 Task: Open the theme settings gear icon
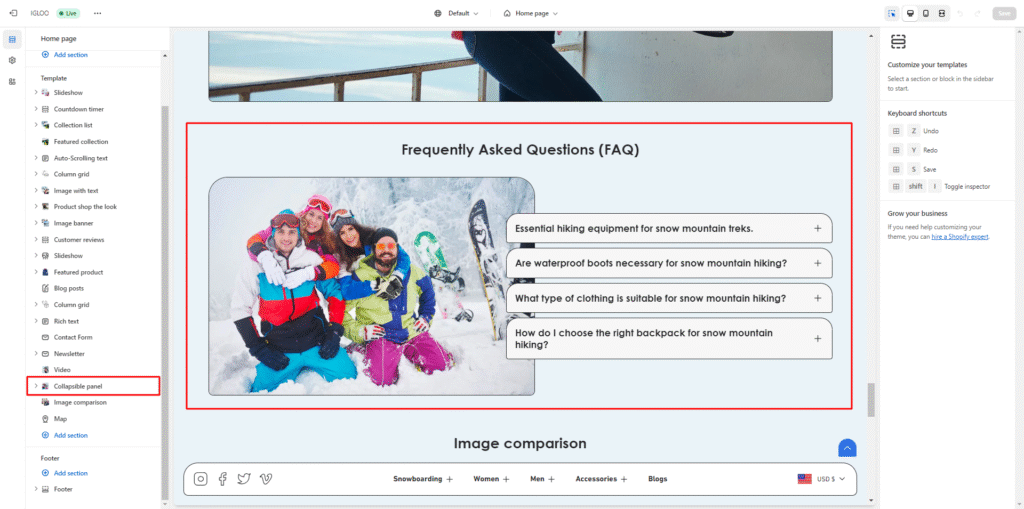[12, 60]
